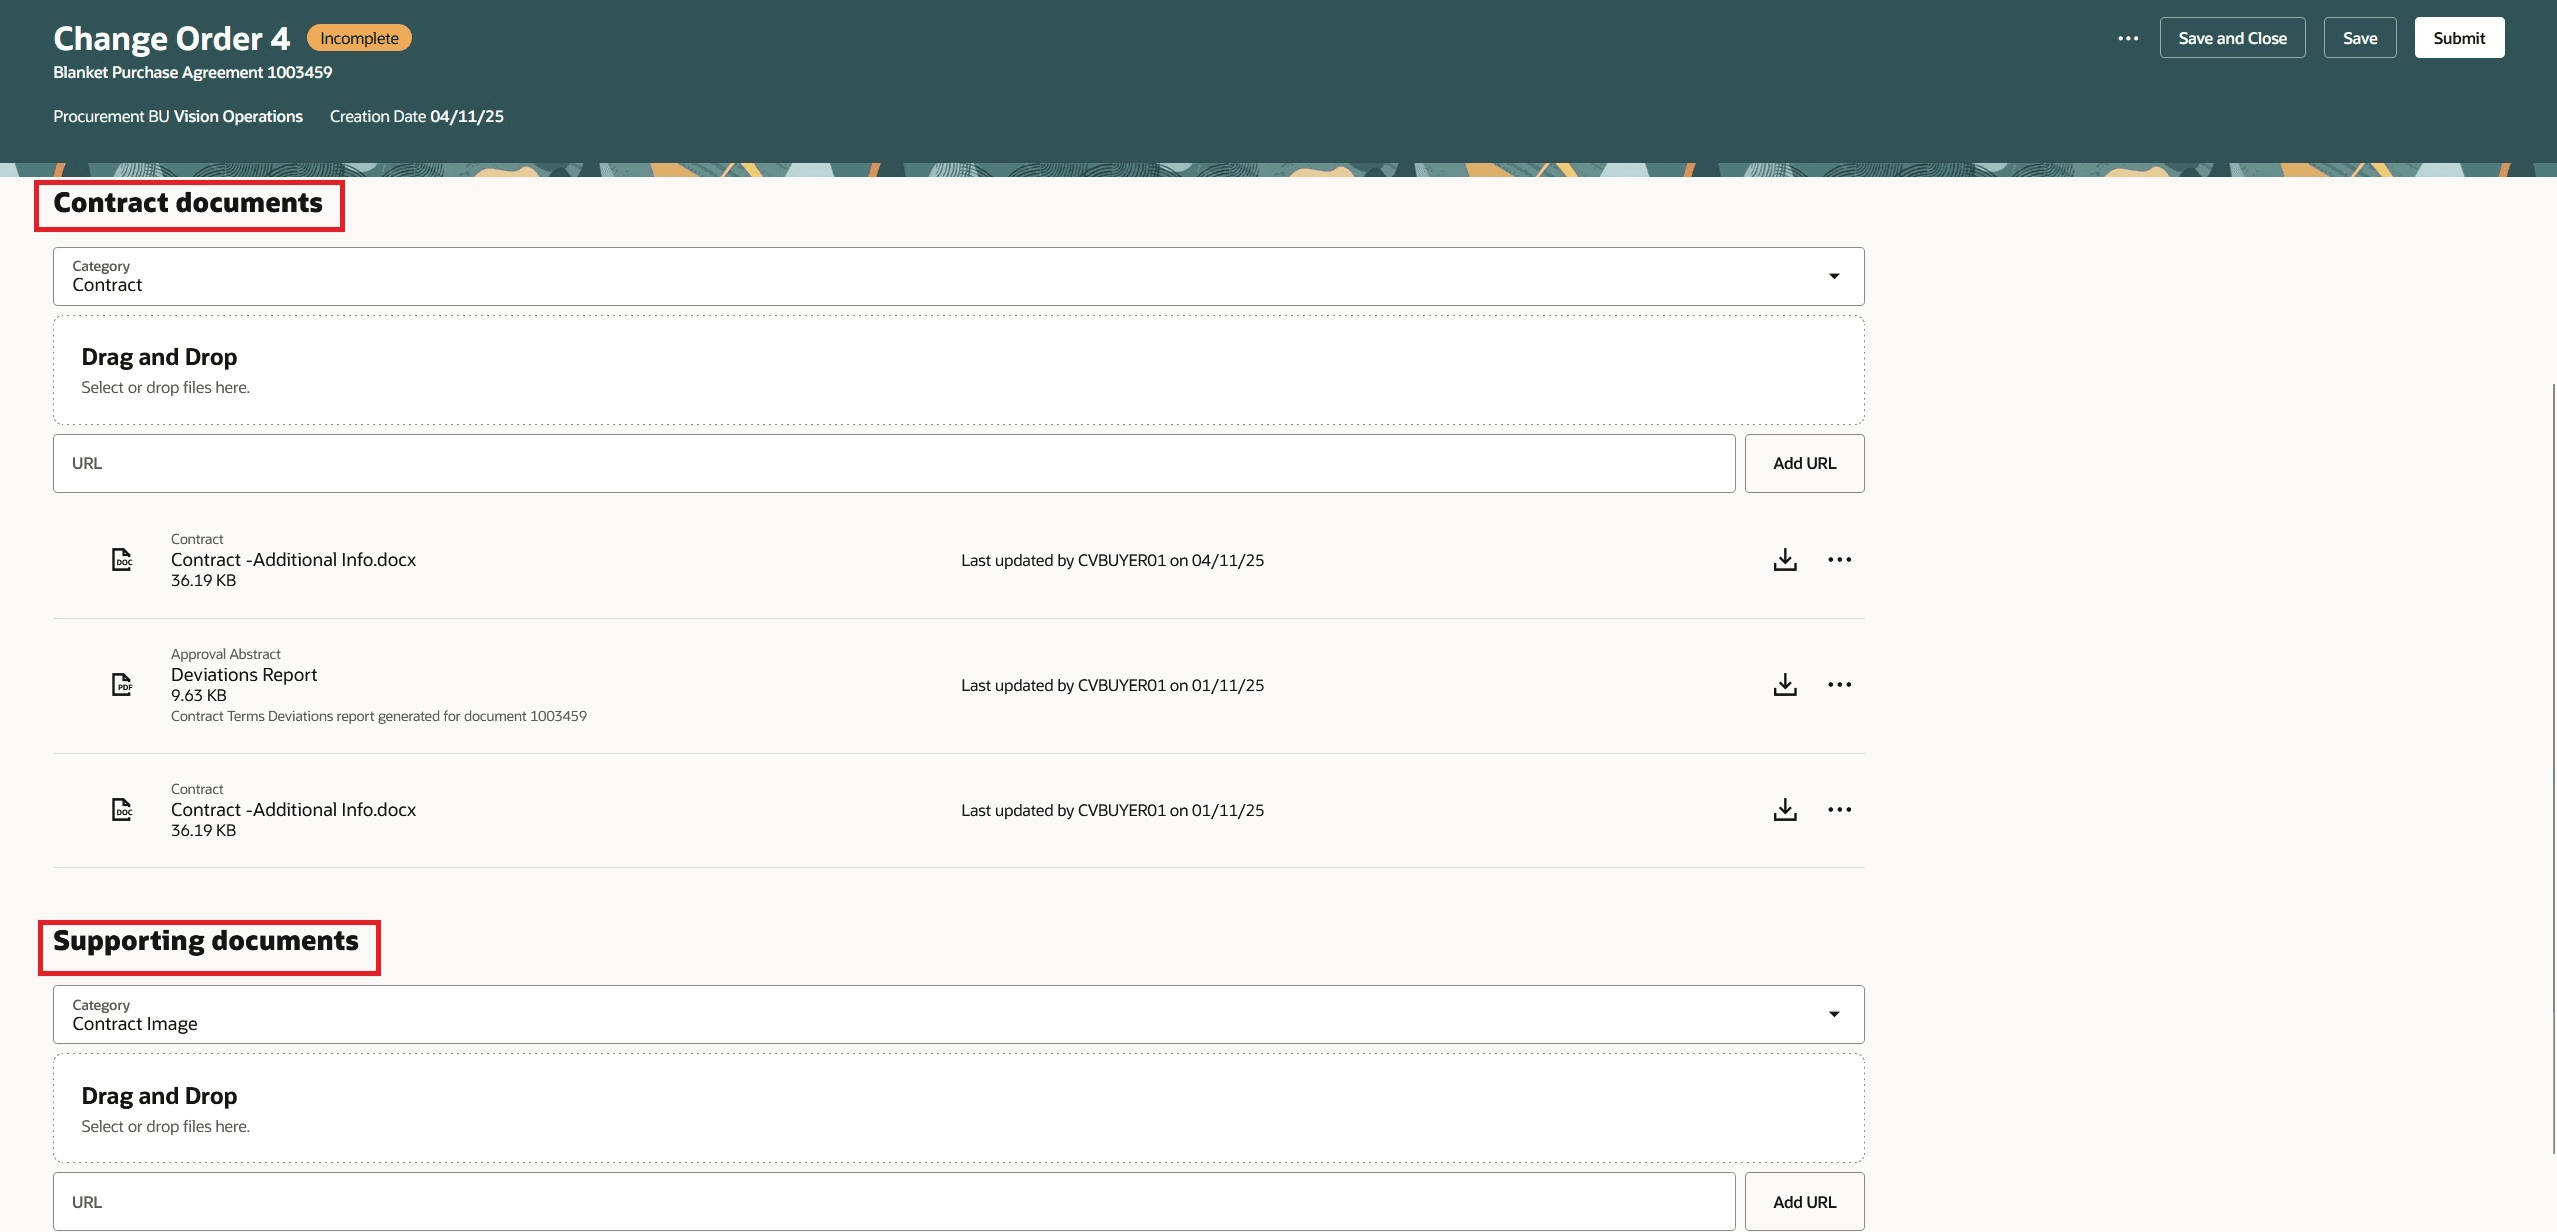
Task: Open the page-level ellipsis actions menu
Action: (2128, 37)
